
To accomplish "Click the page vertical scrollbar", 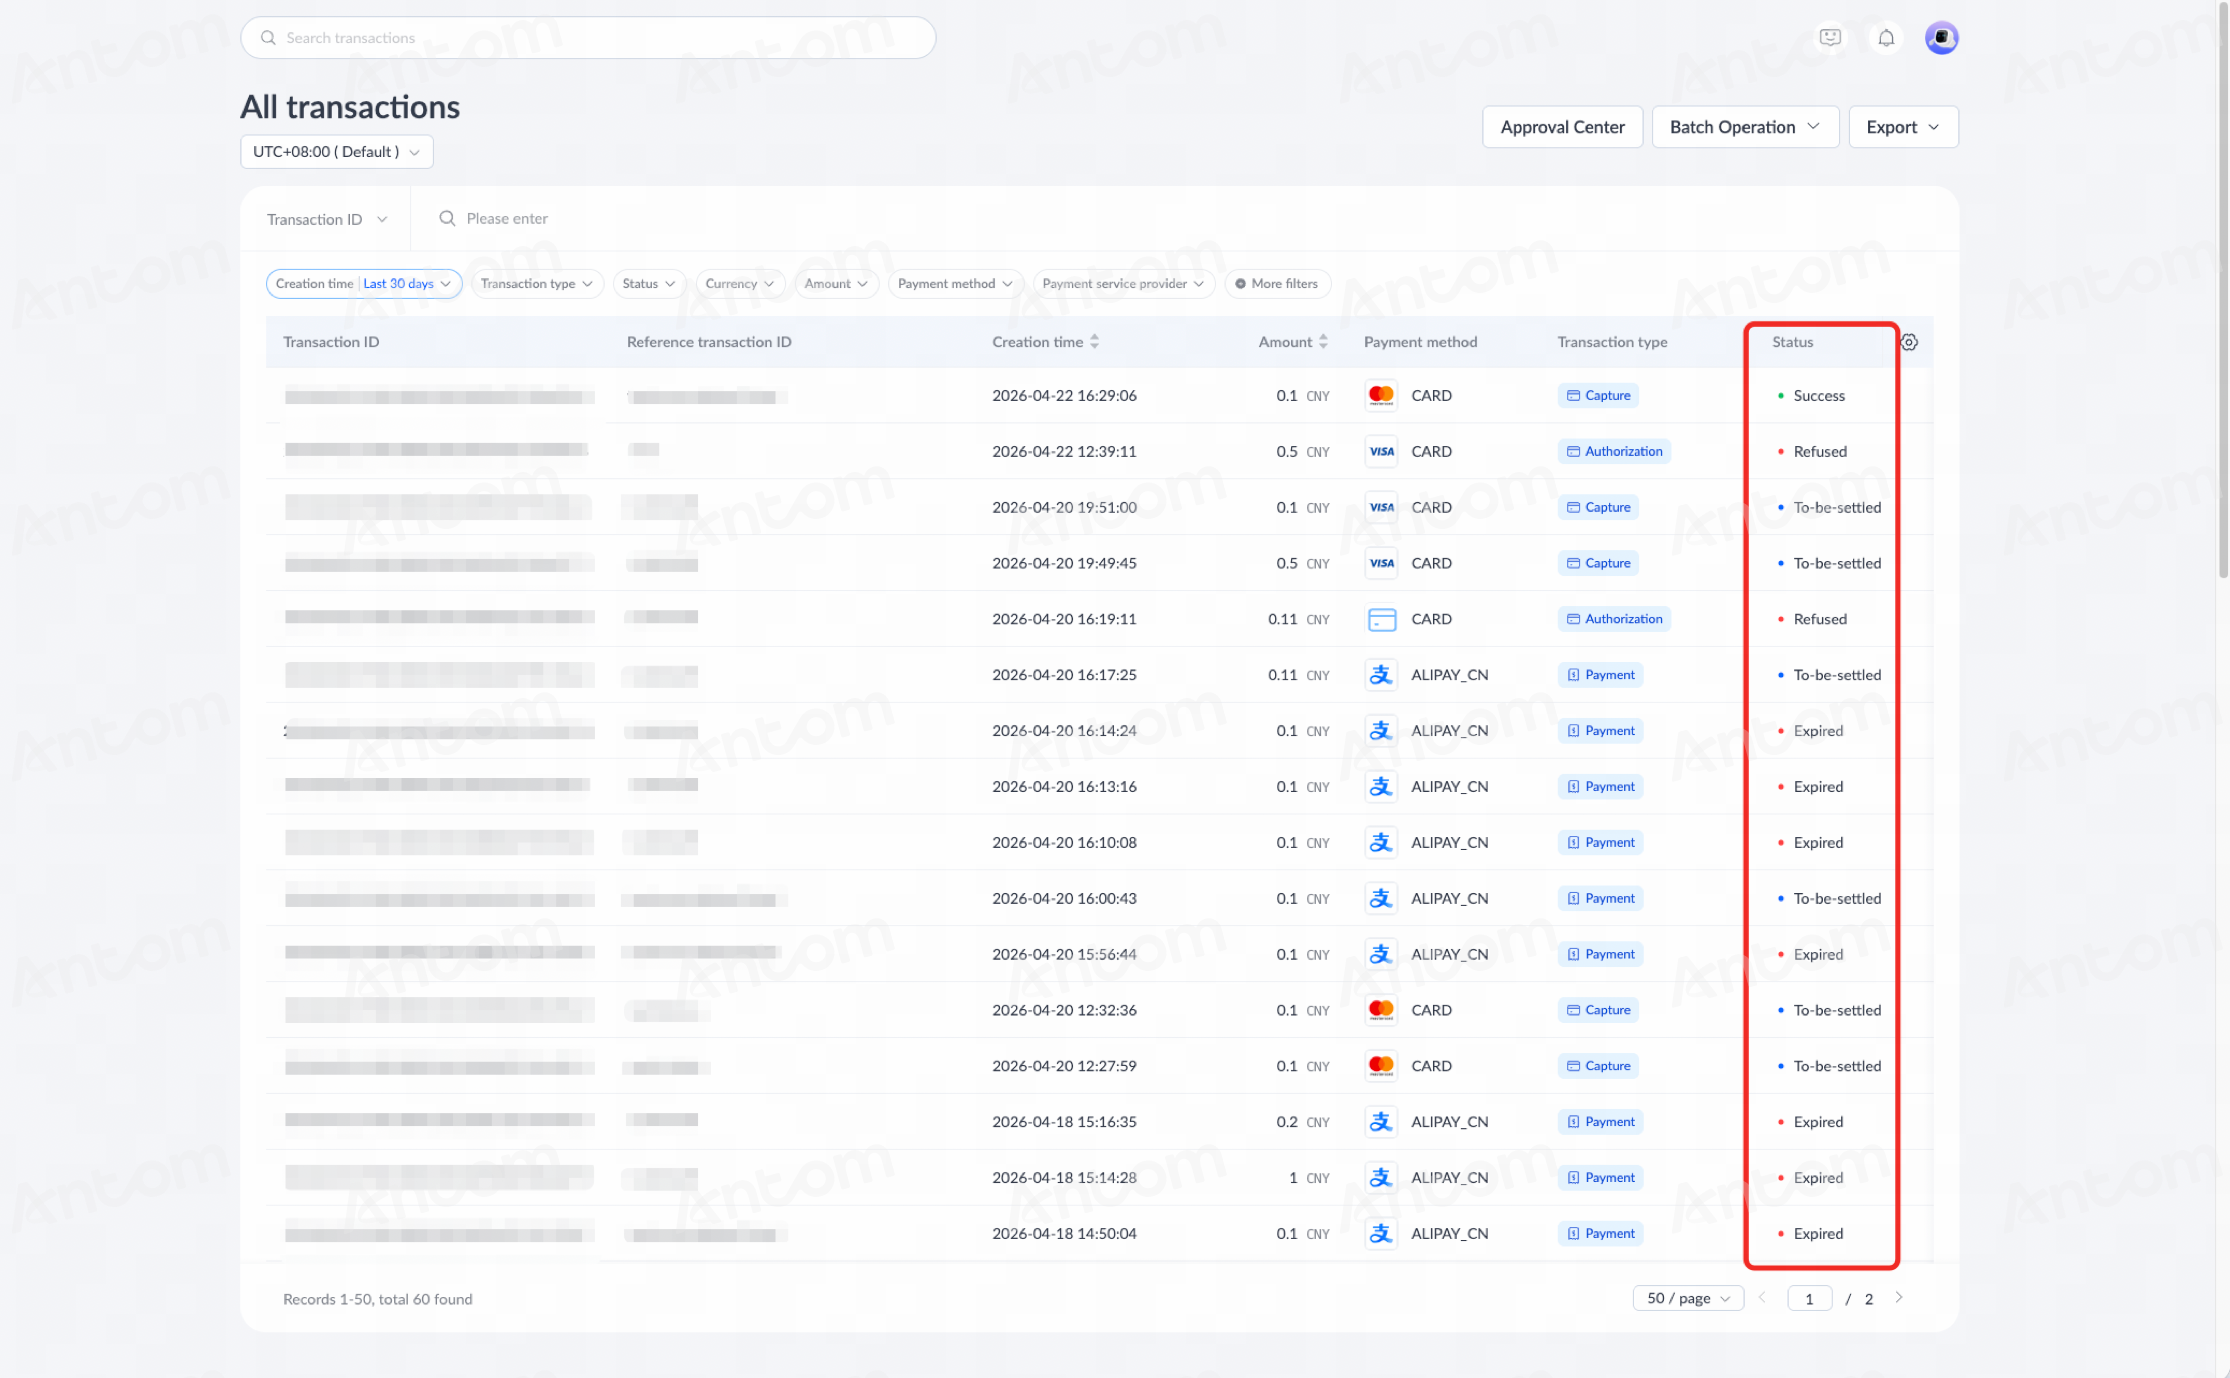I will point(2223,290).
